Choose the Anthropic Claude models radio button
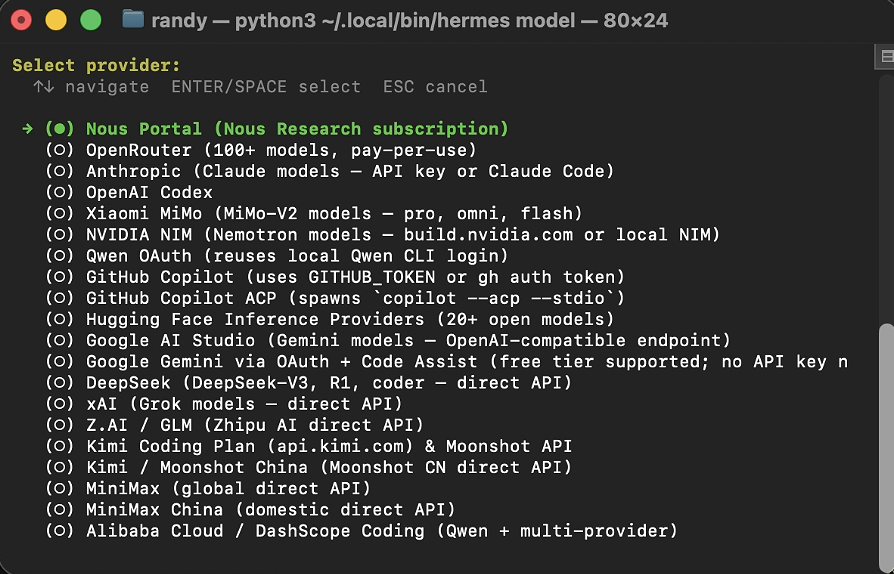The image size is (894, 574). click(x=60, y=171)
